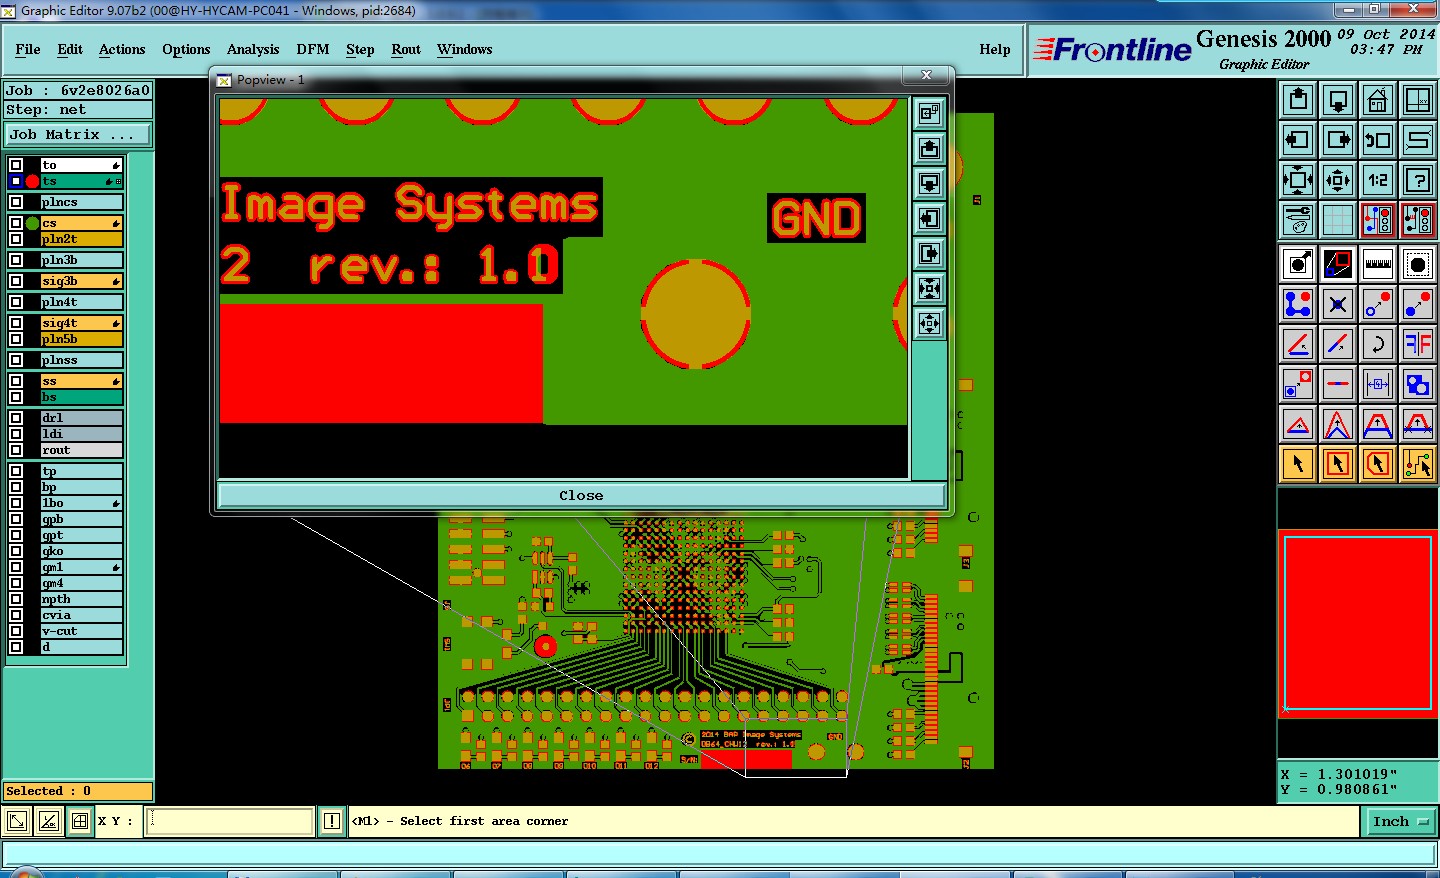Open the Actions menu
Viewport: 1440px width, 878px height.
(x=122, y=50)
